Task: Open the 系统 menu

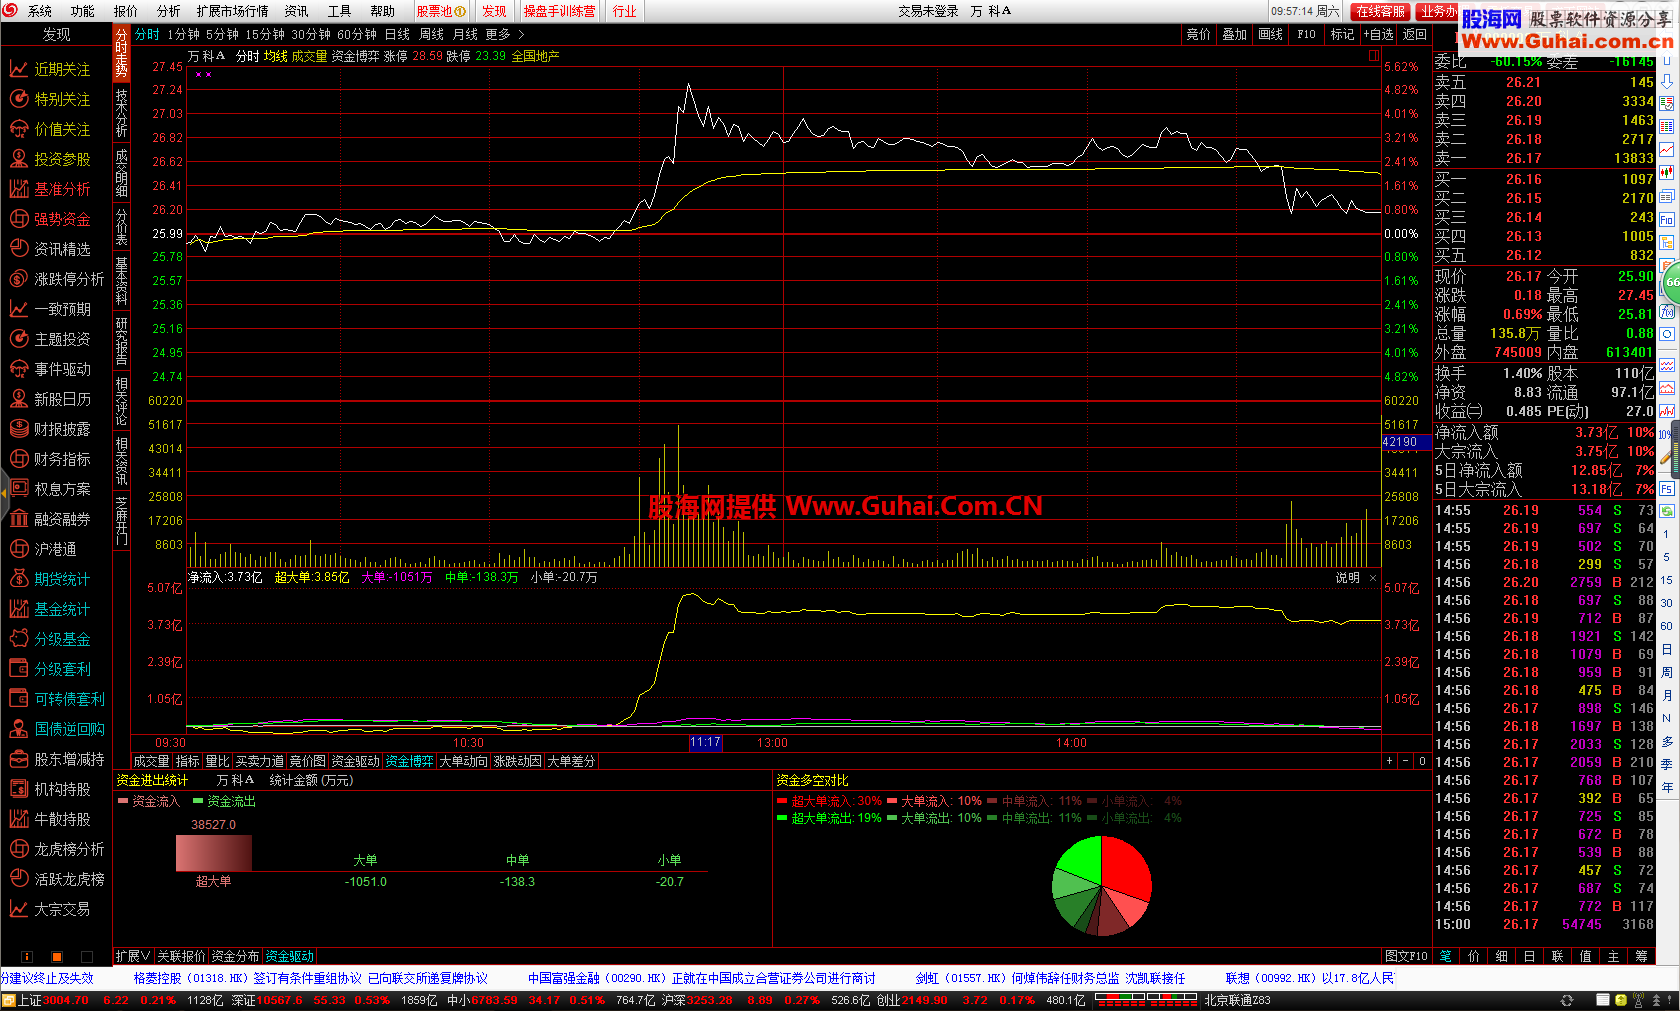Action: coord(40,11)
